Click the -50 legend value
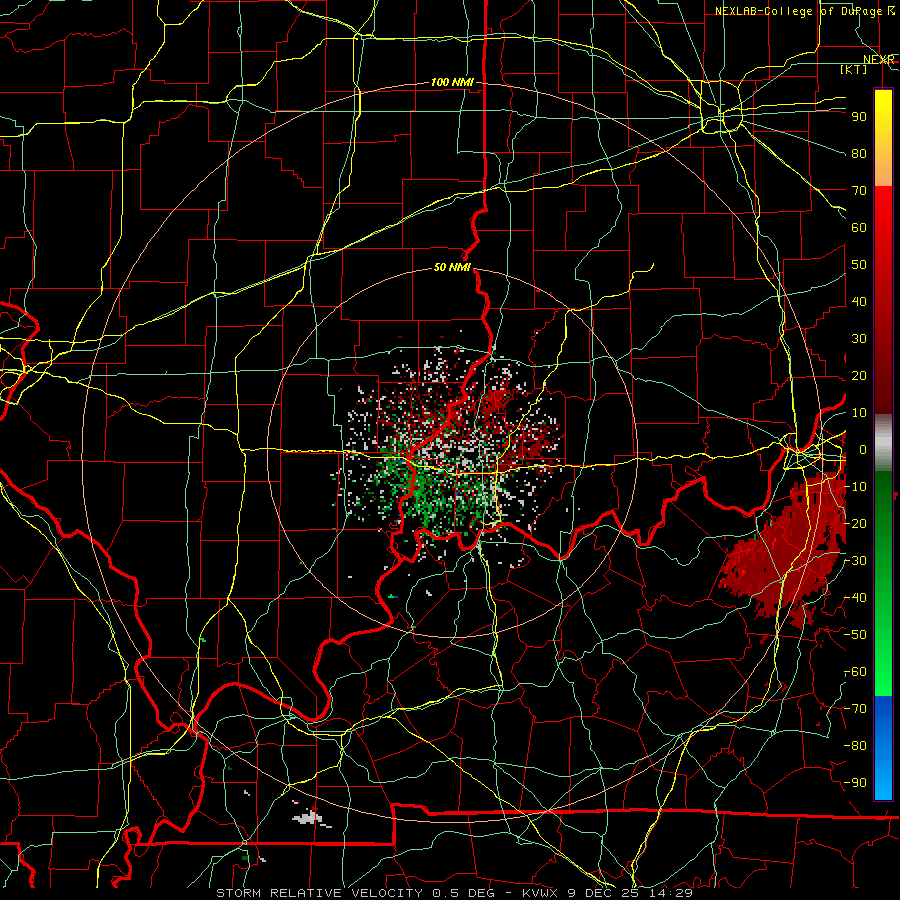Image resolution: width=900 pixels, height=900 pixels. click(855, 635)
